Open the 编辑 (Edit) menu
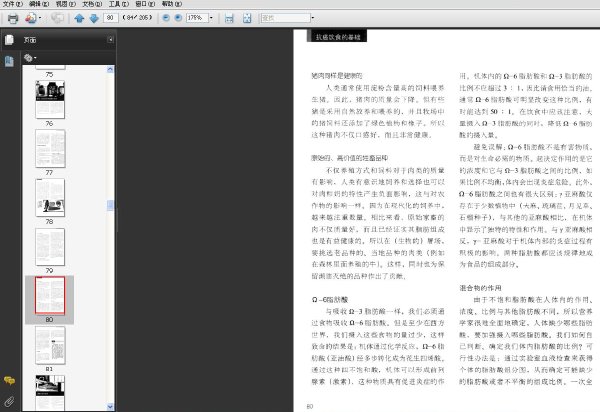The width and height of the screenshot is (600, 412). pyautogui.click(x=39, y=4)
